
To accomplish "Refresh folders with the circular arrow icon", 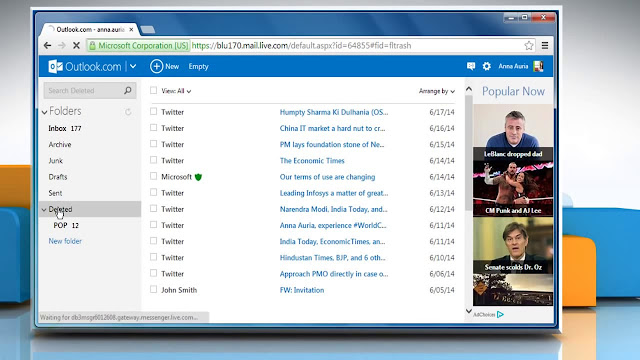I will (128, 111).
